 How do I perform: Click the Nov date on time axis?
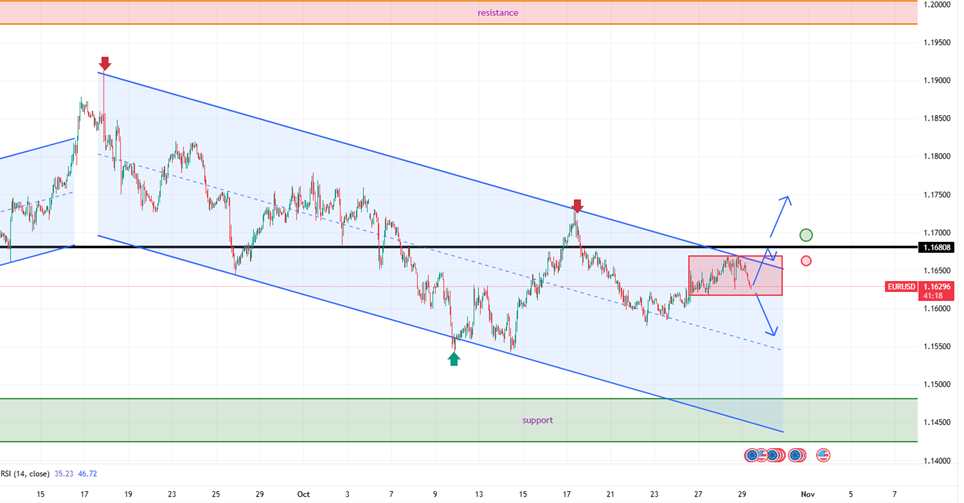pos(808,494)
